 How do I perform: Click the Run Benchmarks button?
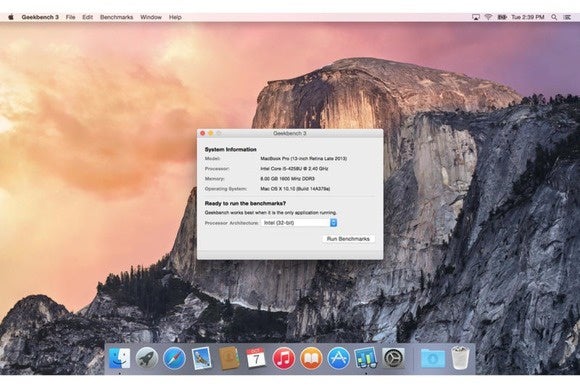click(x=348, y=239)
